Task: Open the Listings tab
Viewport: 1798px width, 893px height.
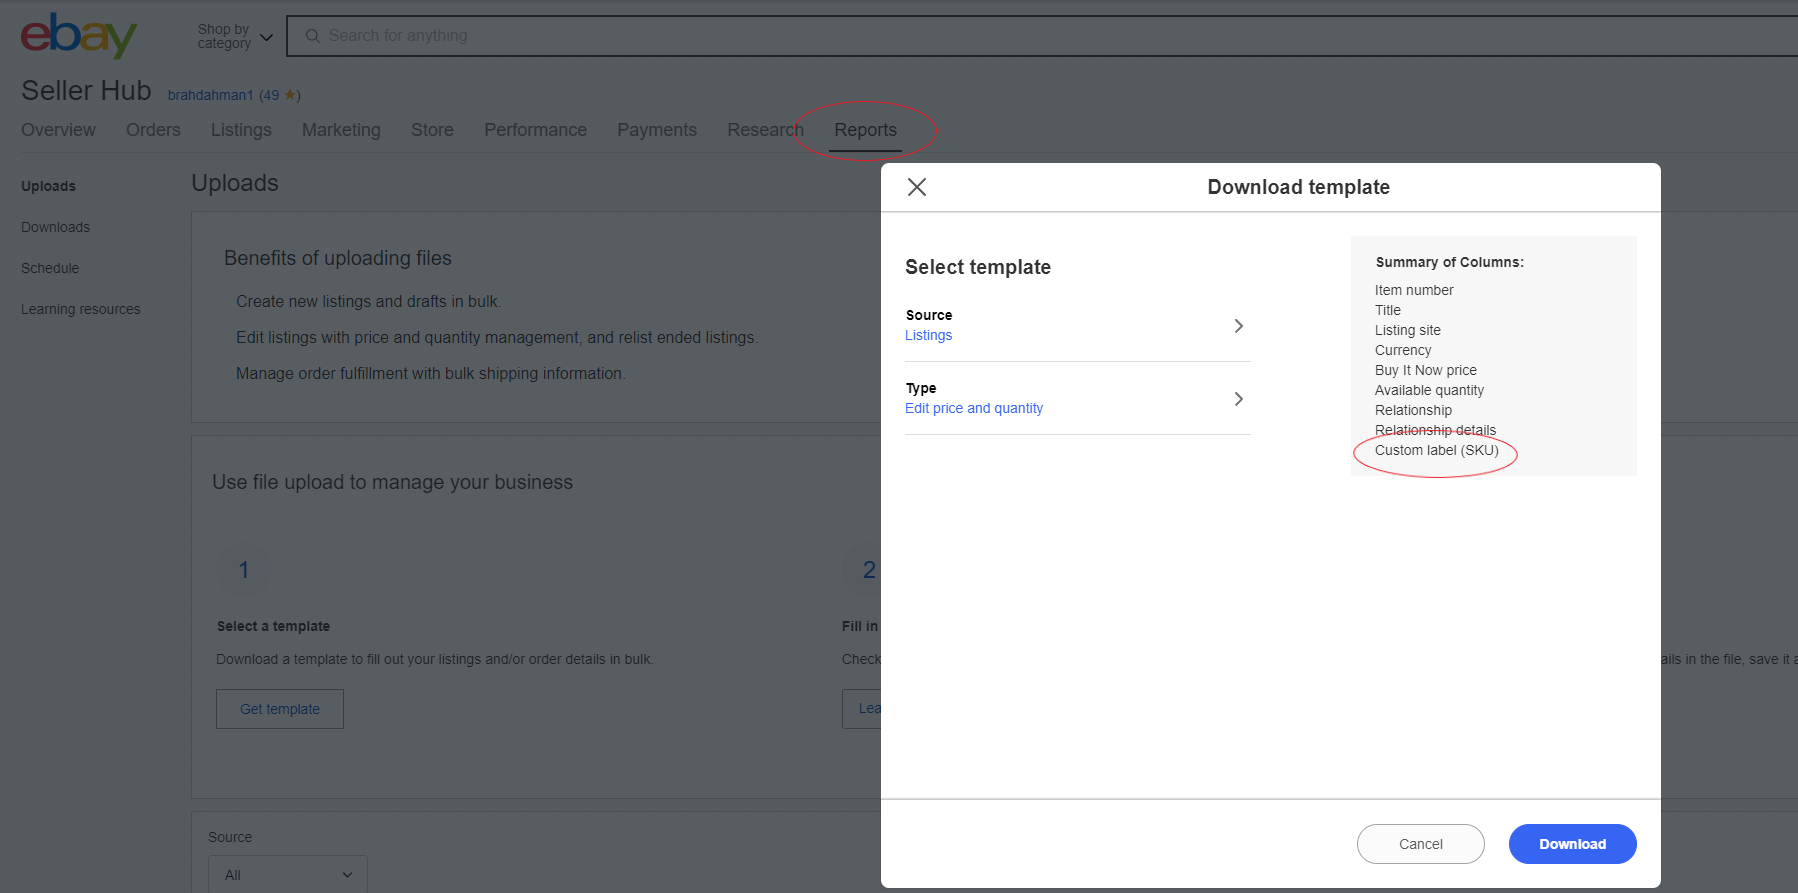Action: [241, 130]
